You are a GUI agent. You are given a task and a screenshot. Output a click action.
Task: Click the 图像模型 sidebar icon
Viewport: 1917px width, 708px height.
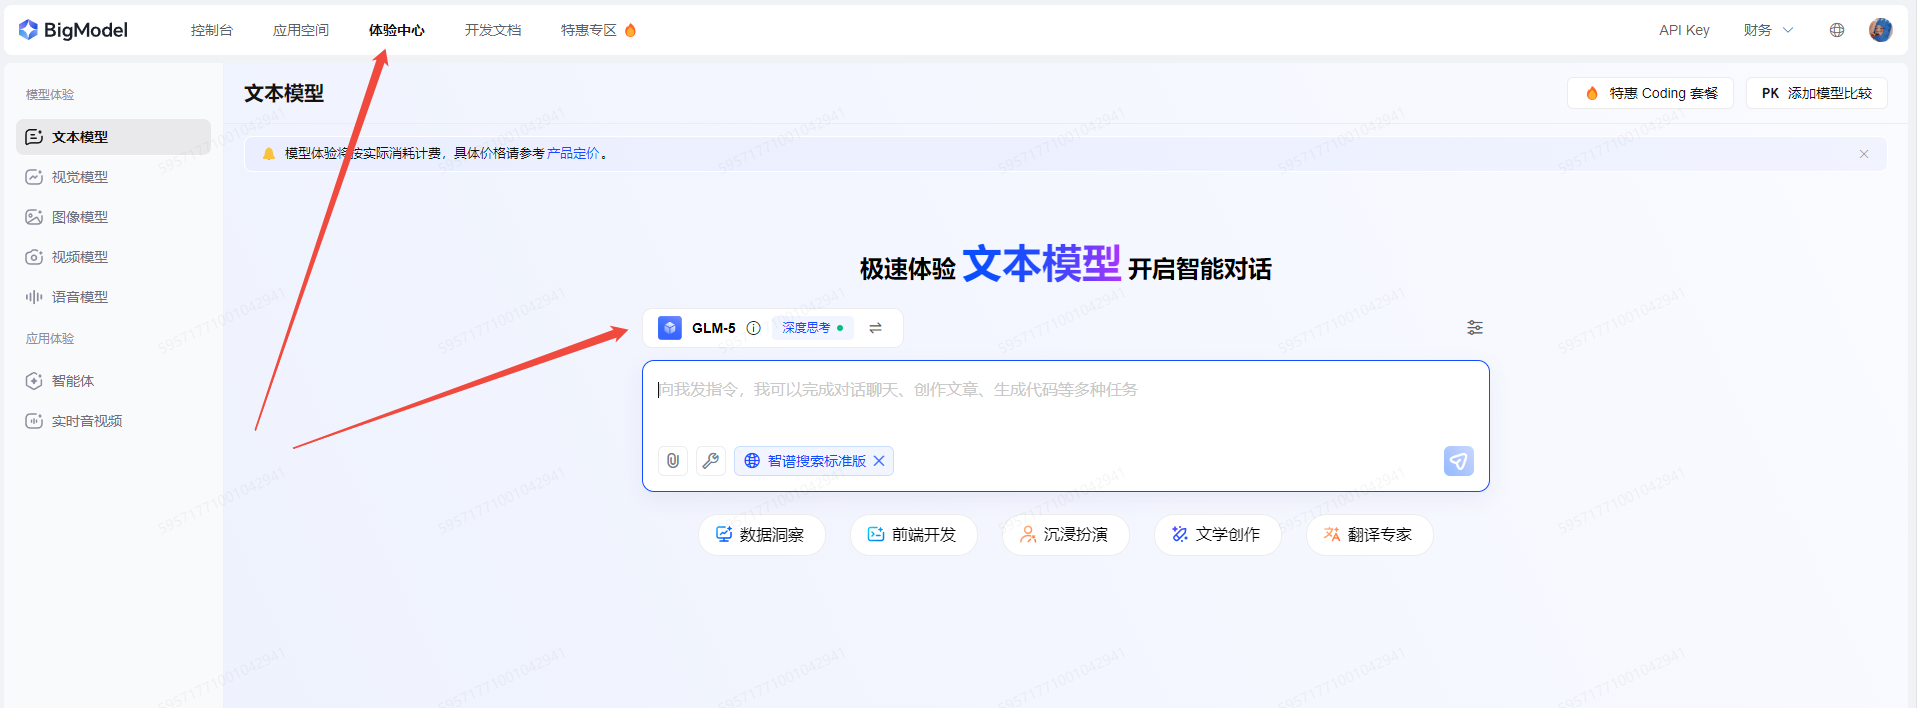click(34, 217)
